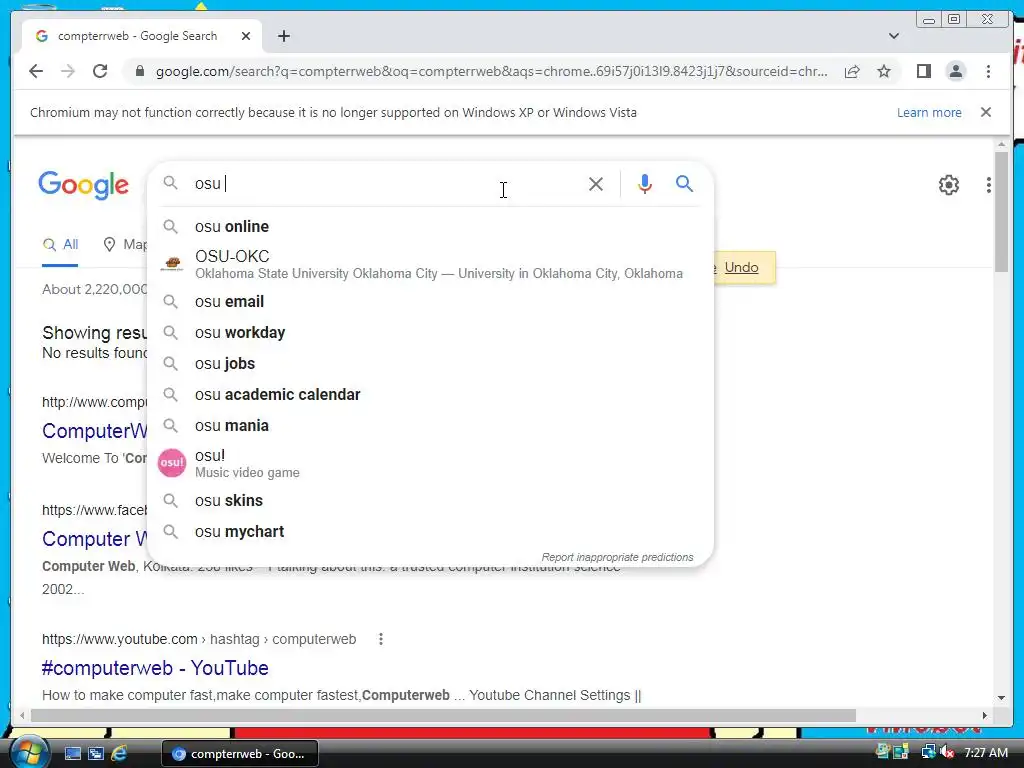Select the OSU-OKC university suggestion
This screenshot has height=768, width=1024.
pyautogui.click(x=431, y=264)
